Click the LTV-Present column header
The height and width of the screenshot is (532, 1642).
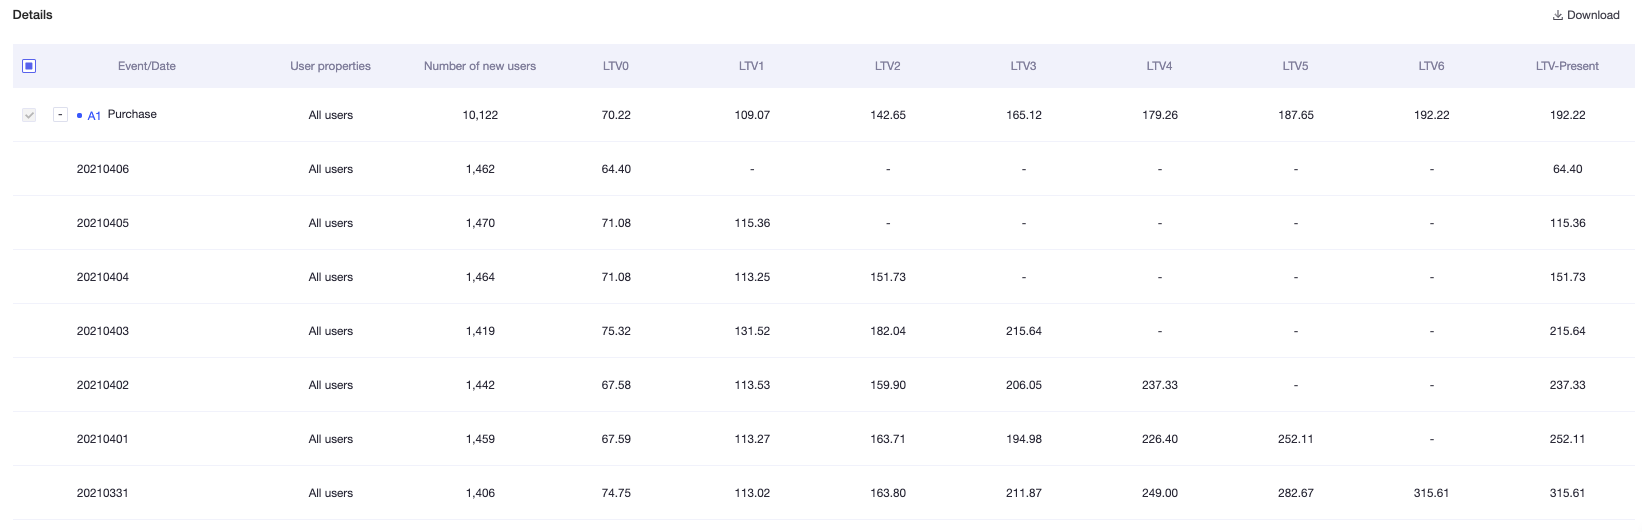[1567, 66]
